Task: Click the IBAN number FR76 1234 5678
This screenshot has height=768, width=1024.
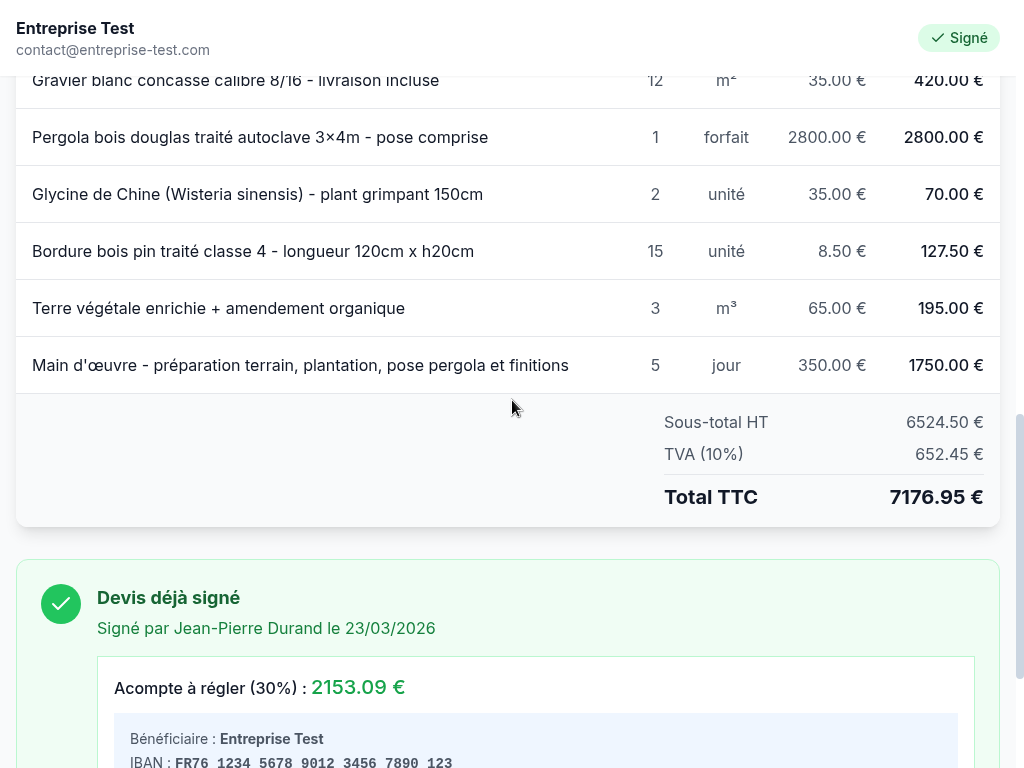Action: [313, 763]
